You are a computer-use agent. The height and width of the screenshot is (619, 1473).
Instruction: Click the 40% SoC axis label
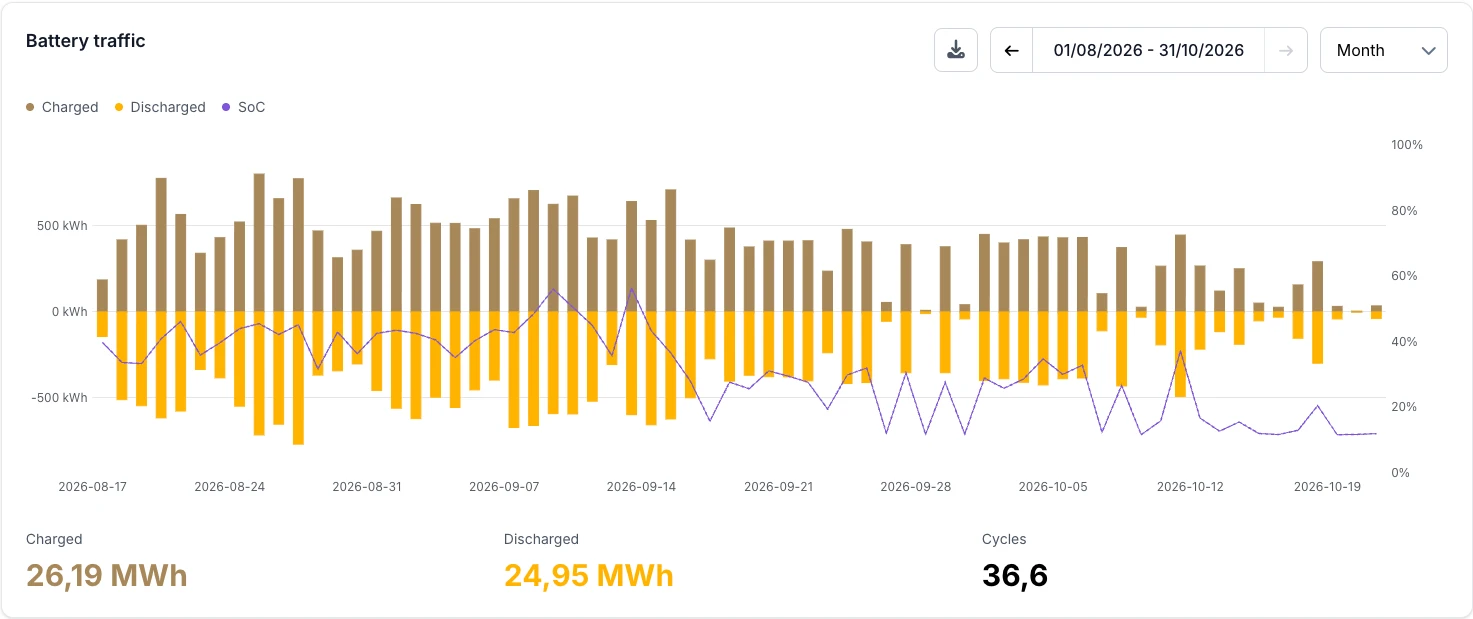tap(1405, 342)
